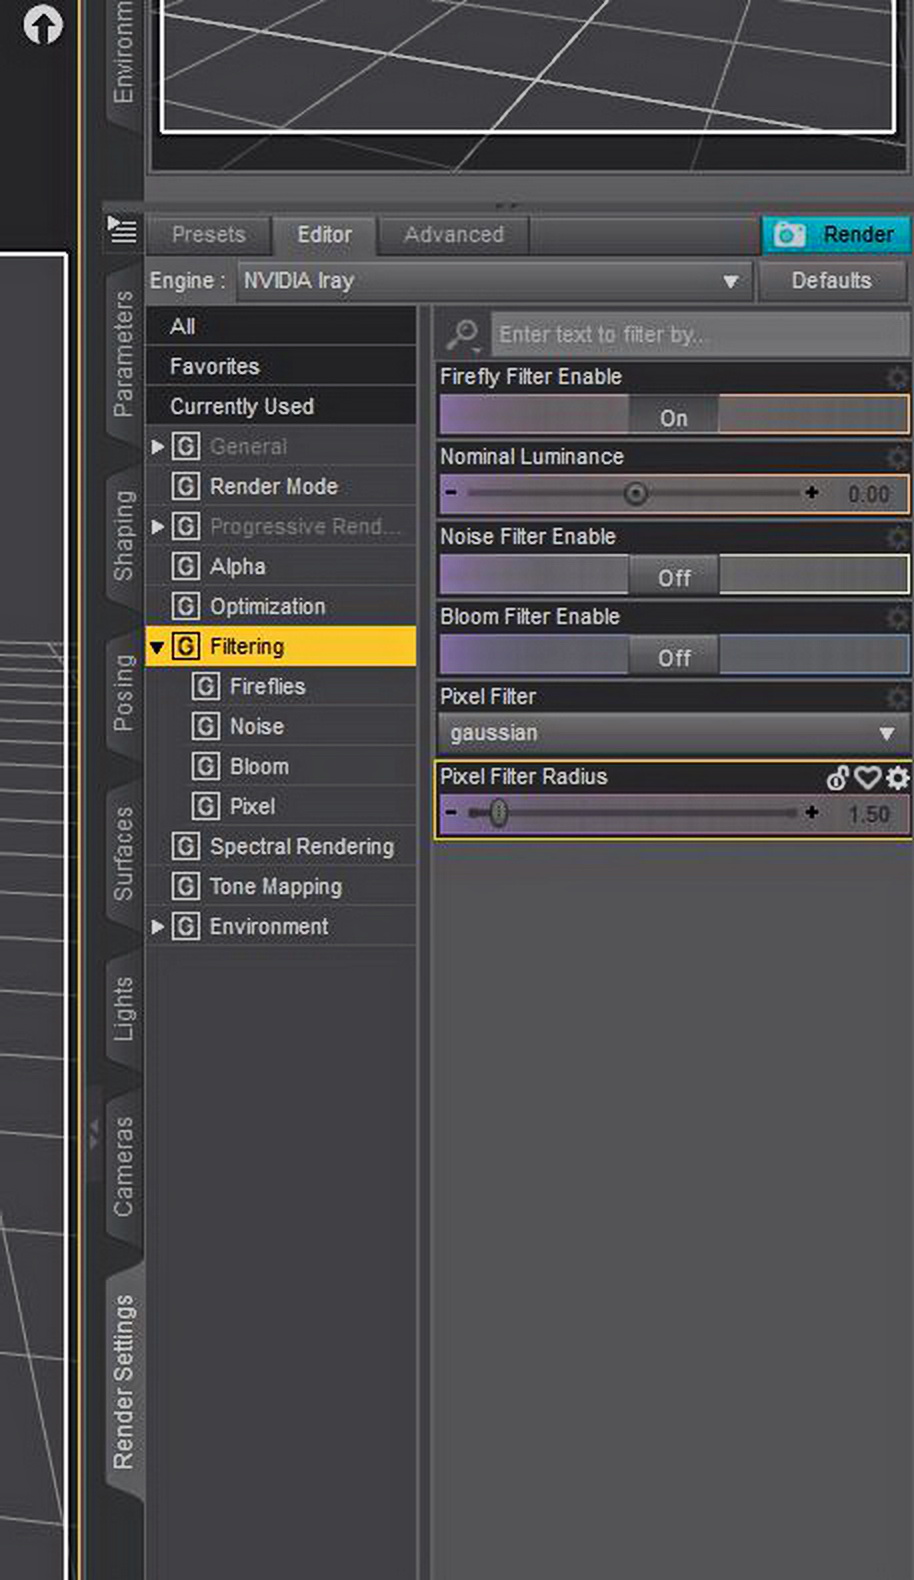Expand the General group arrow
Viewport: 914px width, 1580px height.
coord(157,446)
